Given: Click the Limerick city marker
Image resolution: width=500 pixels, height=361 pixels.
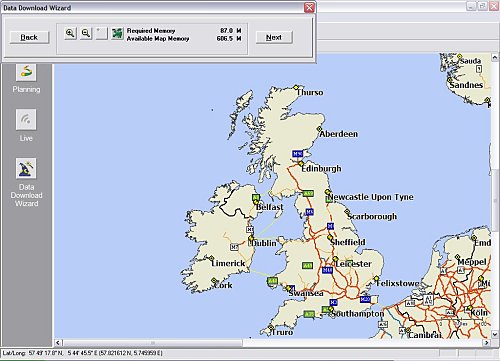Looking at the screenshot, I should [x=211, y=258].
